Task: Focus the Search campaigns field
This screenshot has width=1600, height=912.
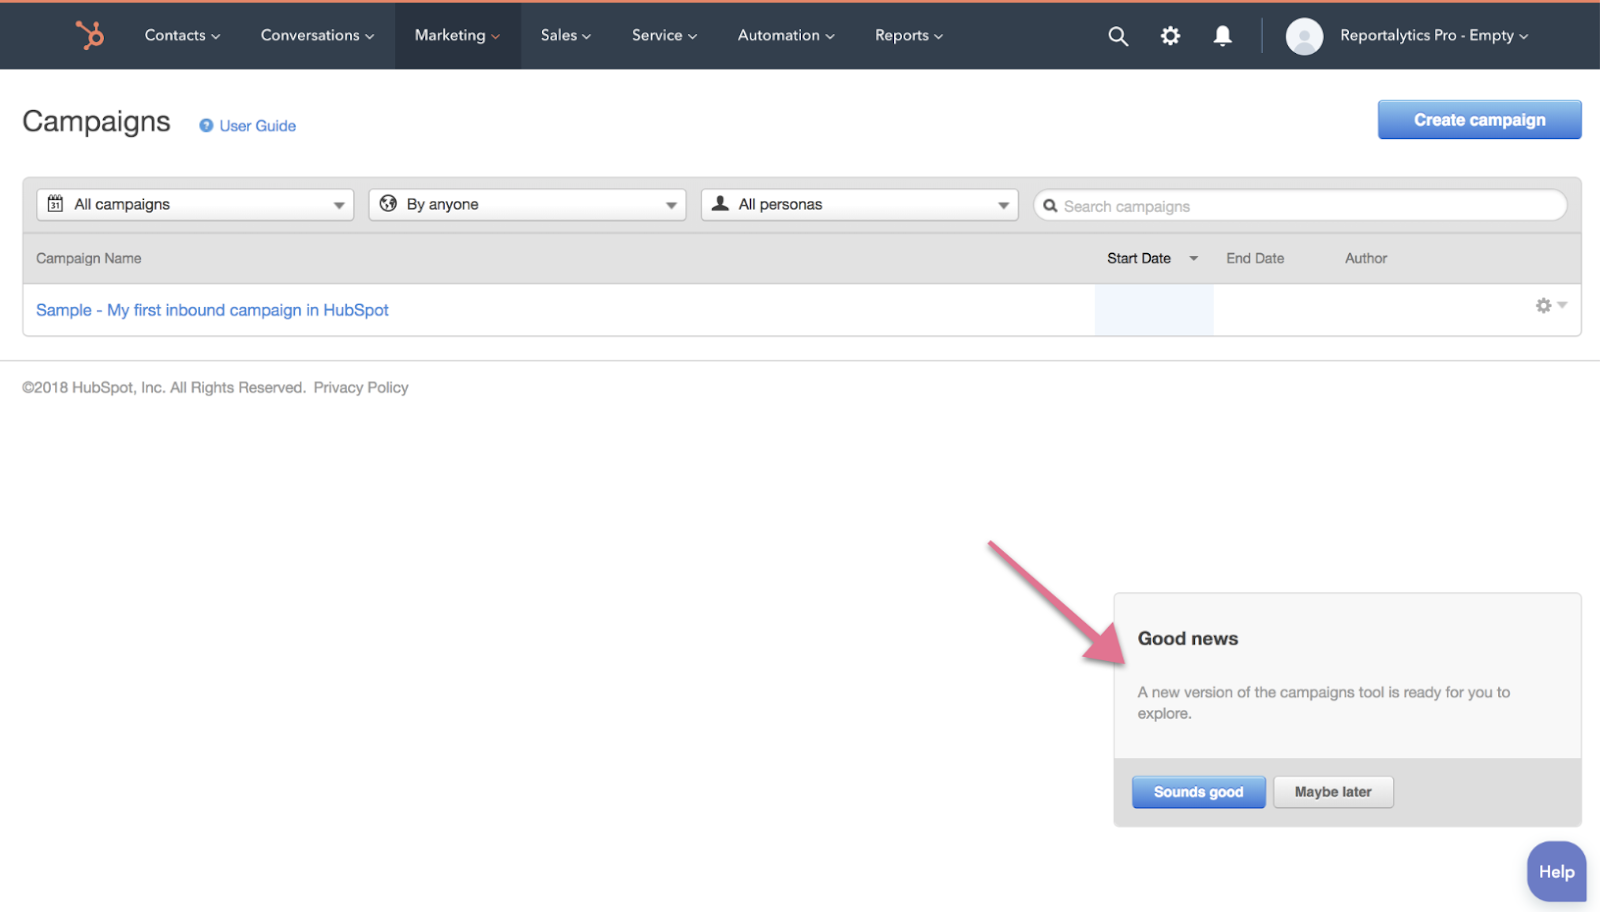Action: pos(1300,206)
